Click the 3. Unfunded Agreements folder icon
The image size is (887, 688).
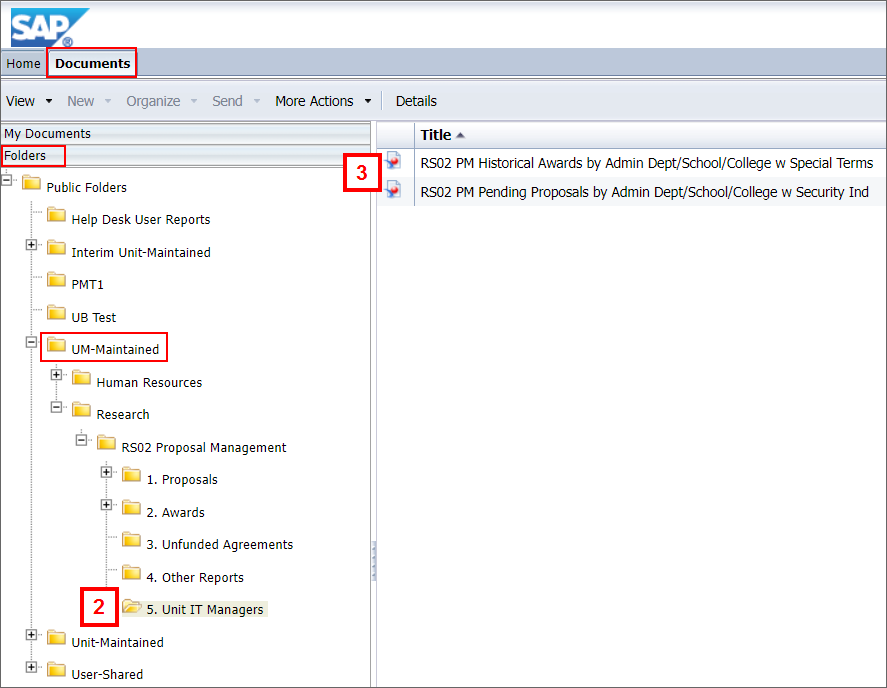point(131,540)
